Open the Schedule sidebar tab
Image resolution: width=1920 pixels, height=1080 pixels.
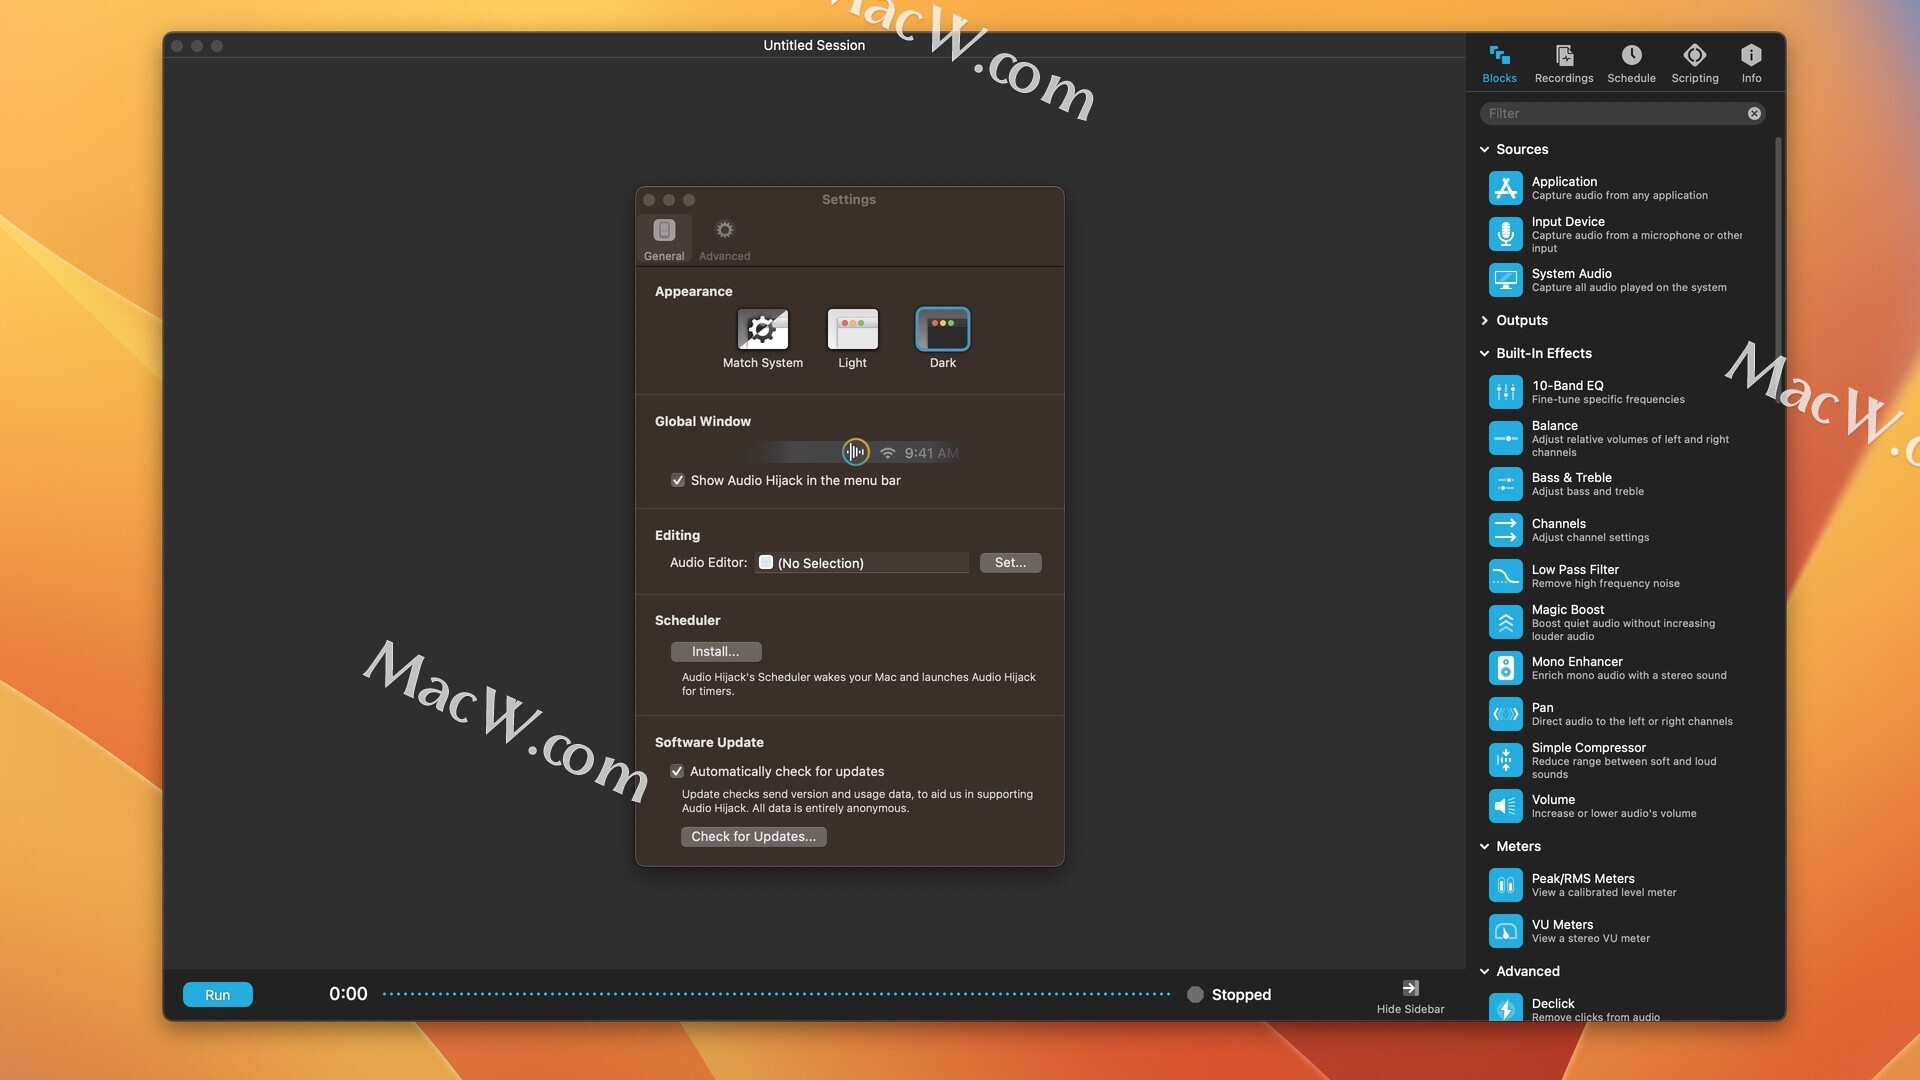click(1631, 64)
